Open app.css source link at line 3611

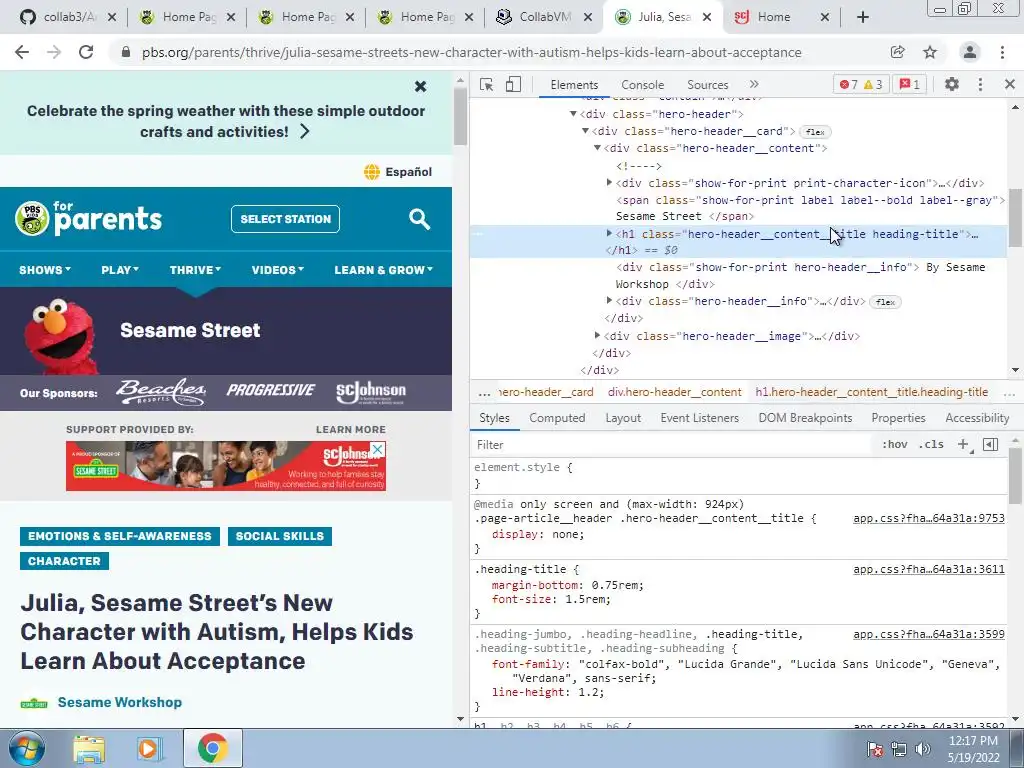[x=929, y=569]
